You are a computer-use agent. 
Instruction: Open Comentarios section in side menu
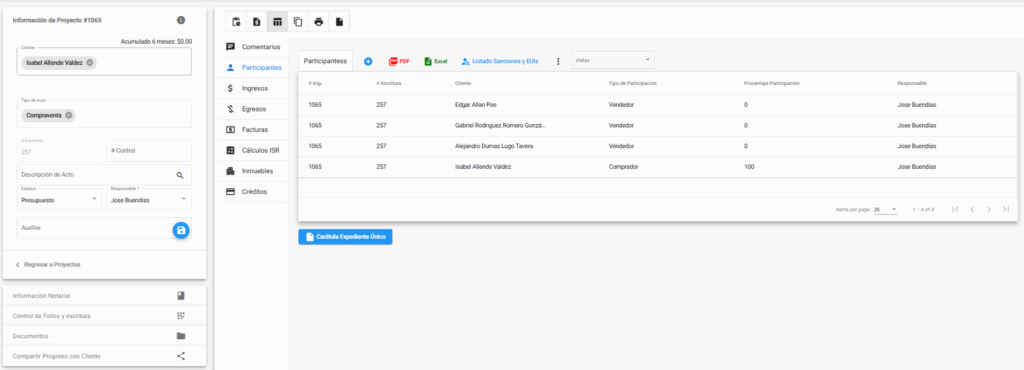point(254,47)
